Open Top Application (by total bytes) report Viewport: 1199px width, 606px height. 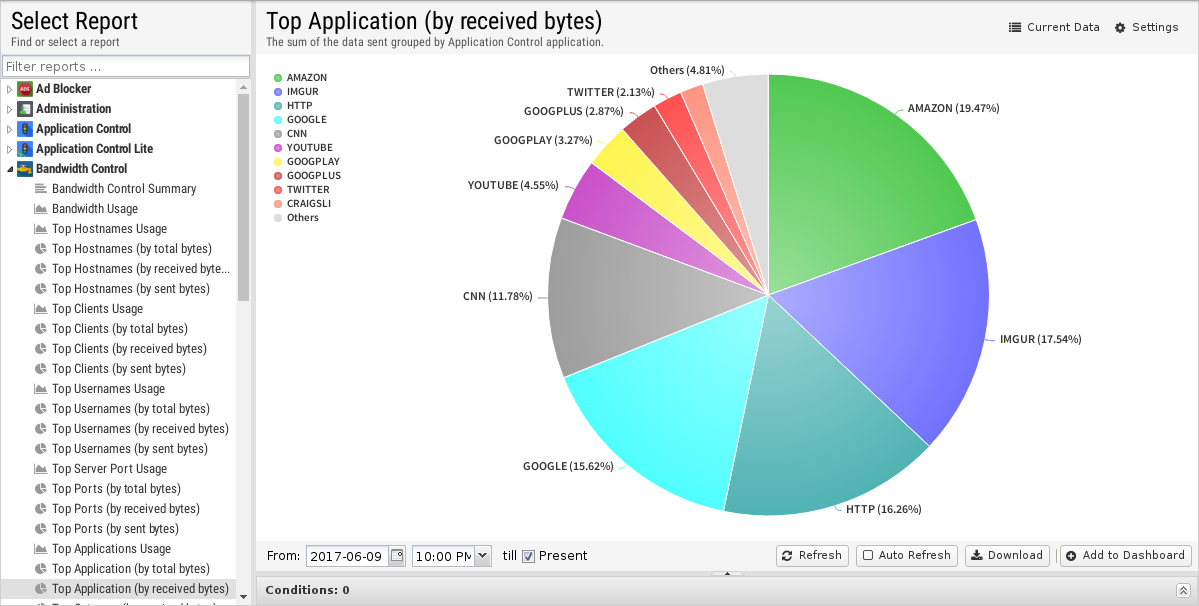click(131, 569)
